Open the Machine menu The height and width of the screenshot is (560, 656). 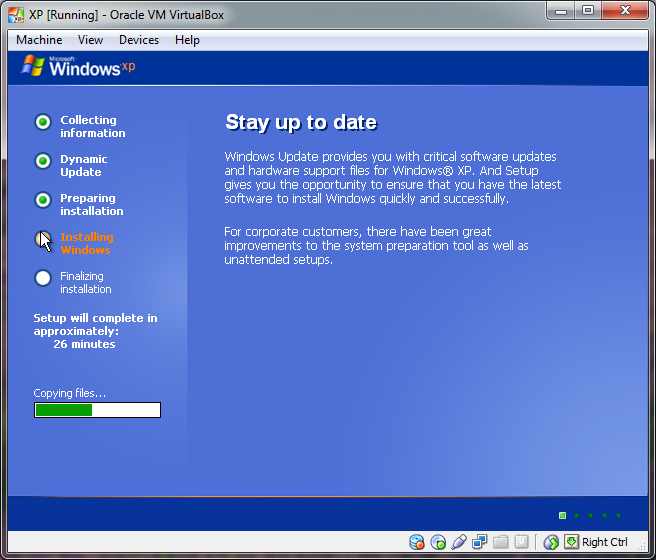(x=39, y=40)
